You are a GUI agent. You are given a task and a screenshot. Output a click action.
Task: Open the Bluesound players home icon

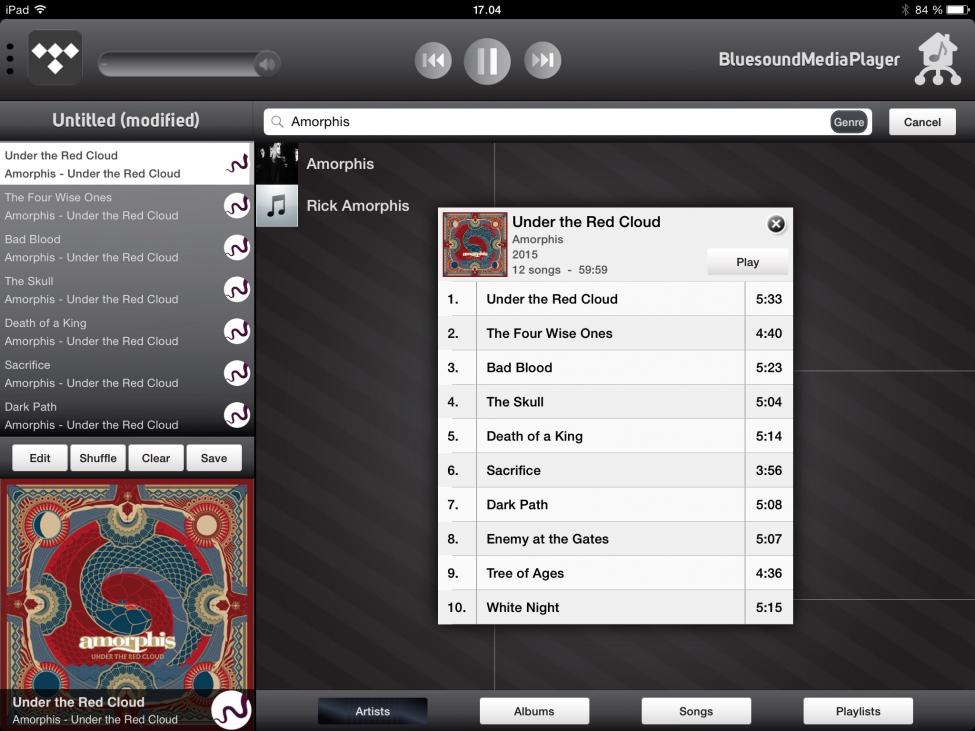(x=938, y=59)
